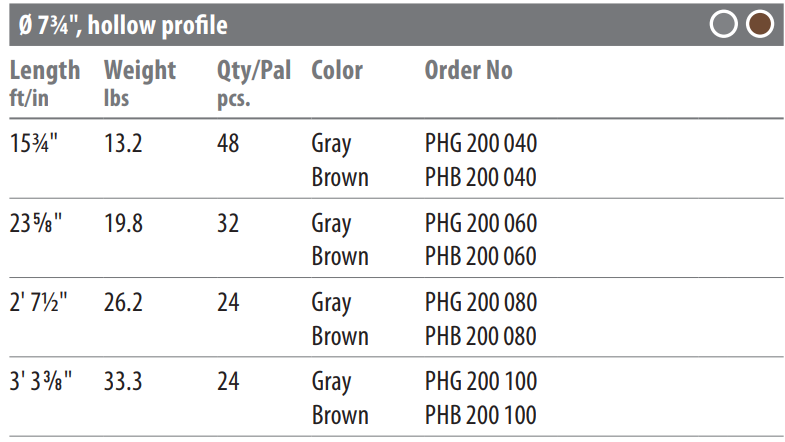Click the Order No column header
Image resolution: width=785 pixels, height=442 pixels.
pyautogui.click(x=469, y=70)
